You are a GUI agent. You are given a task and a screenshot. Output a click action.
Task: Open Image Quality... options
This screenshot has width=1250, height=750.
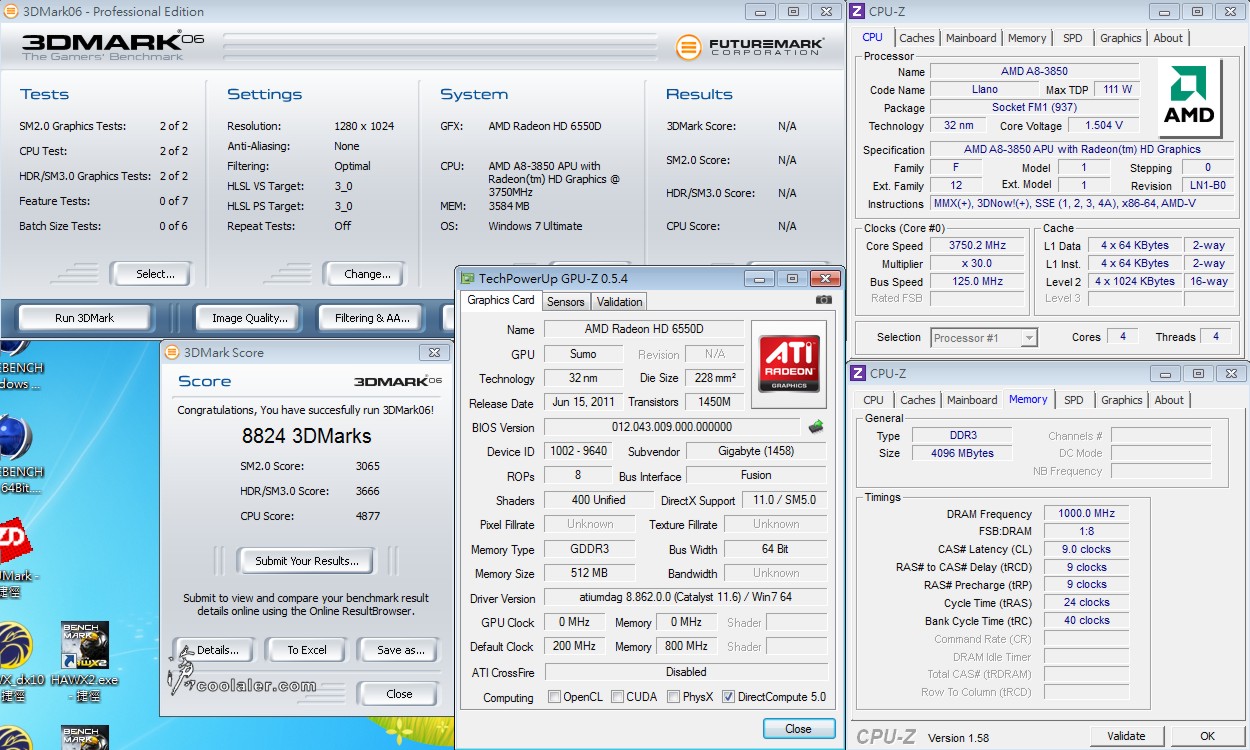coord(249,318)
